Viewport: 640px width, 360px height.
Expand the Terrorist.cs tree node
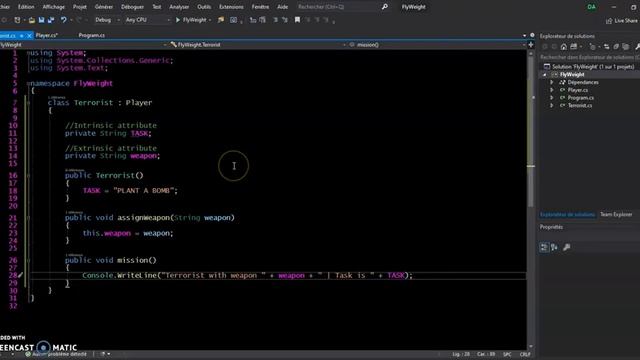point(552,106)
